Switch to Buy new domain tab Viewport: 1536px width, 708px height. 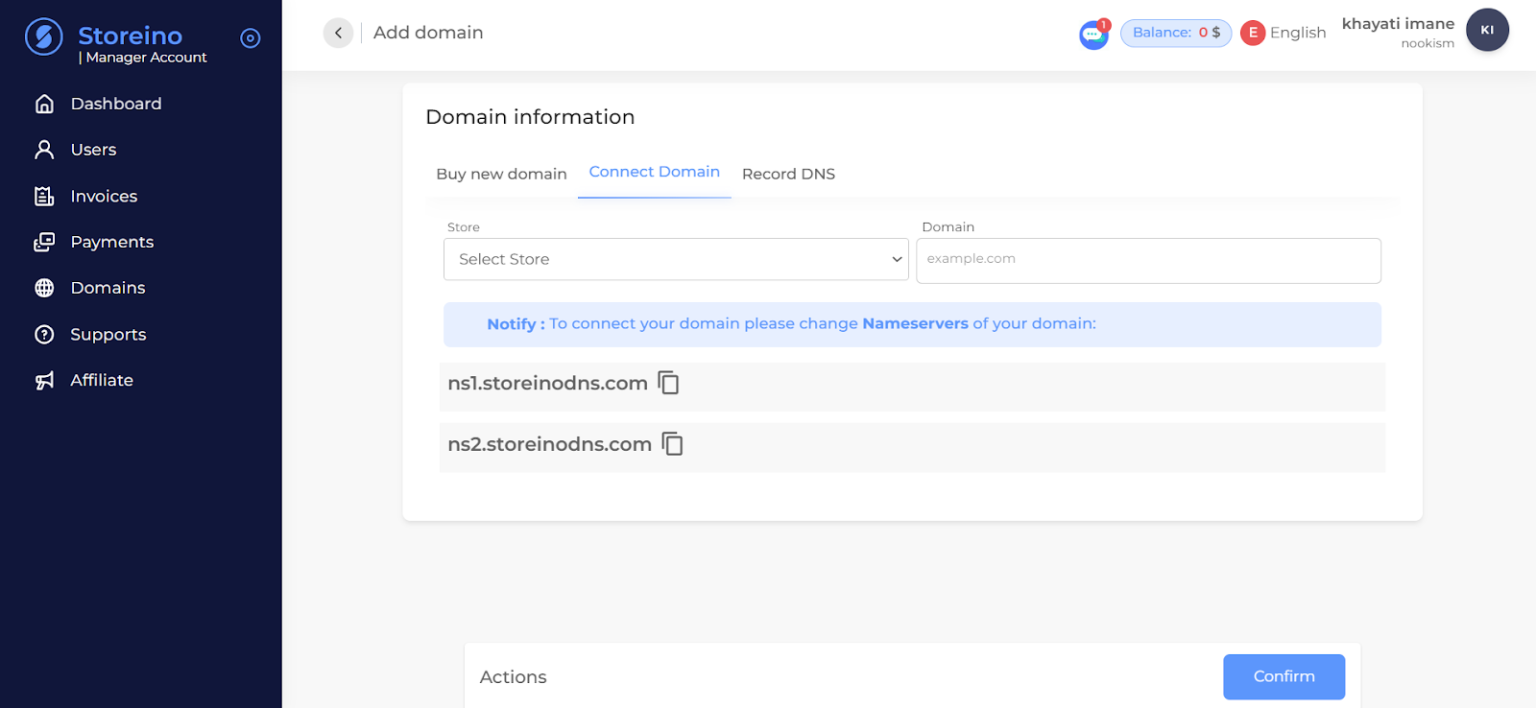coord(501,174)
